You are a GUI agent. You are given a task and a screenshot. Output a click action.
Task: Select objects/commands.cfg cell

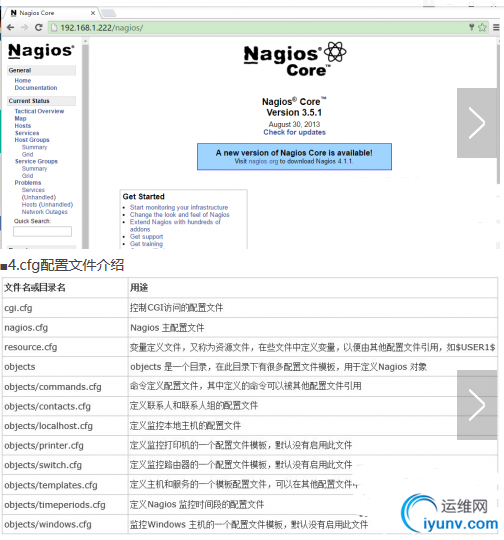(65, 387)
